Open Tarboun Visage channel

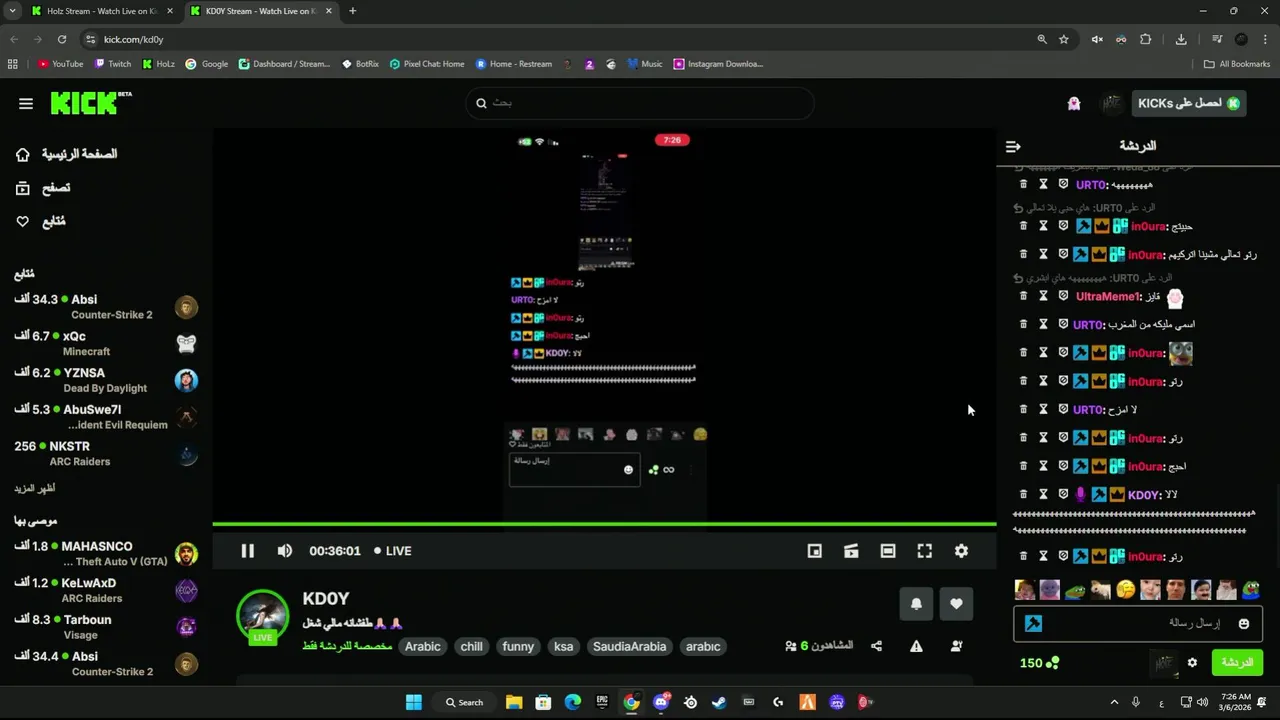(x=106, y=626)
